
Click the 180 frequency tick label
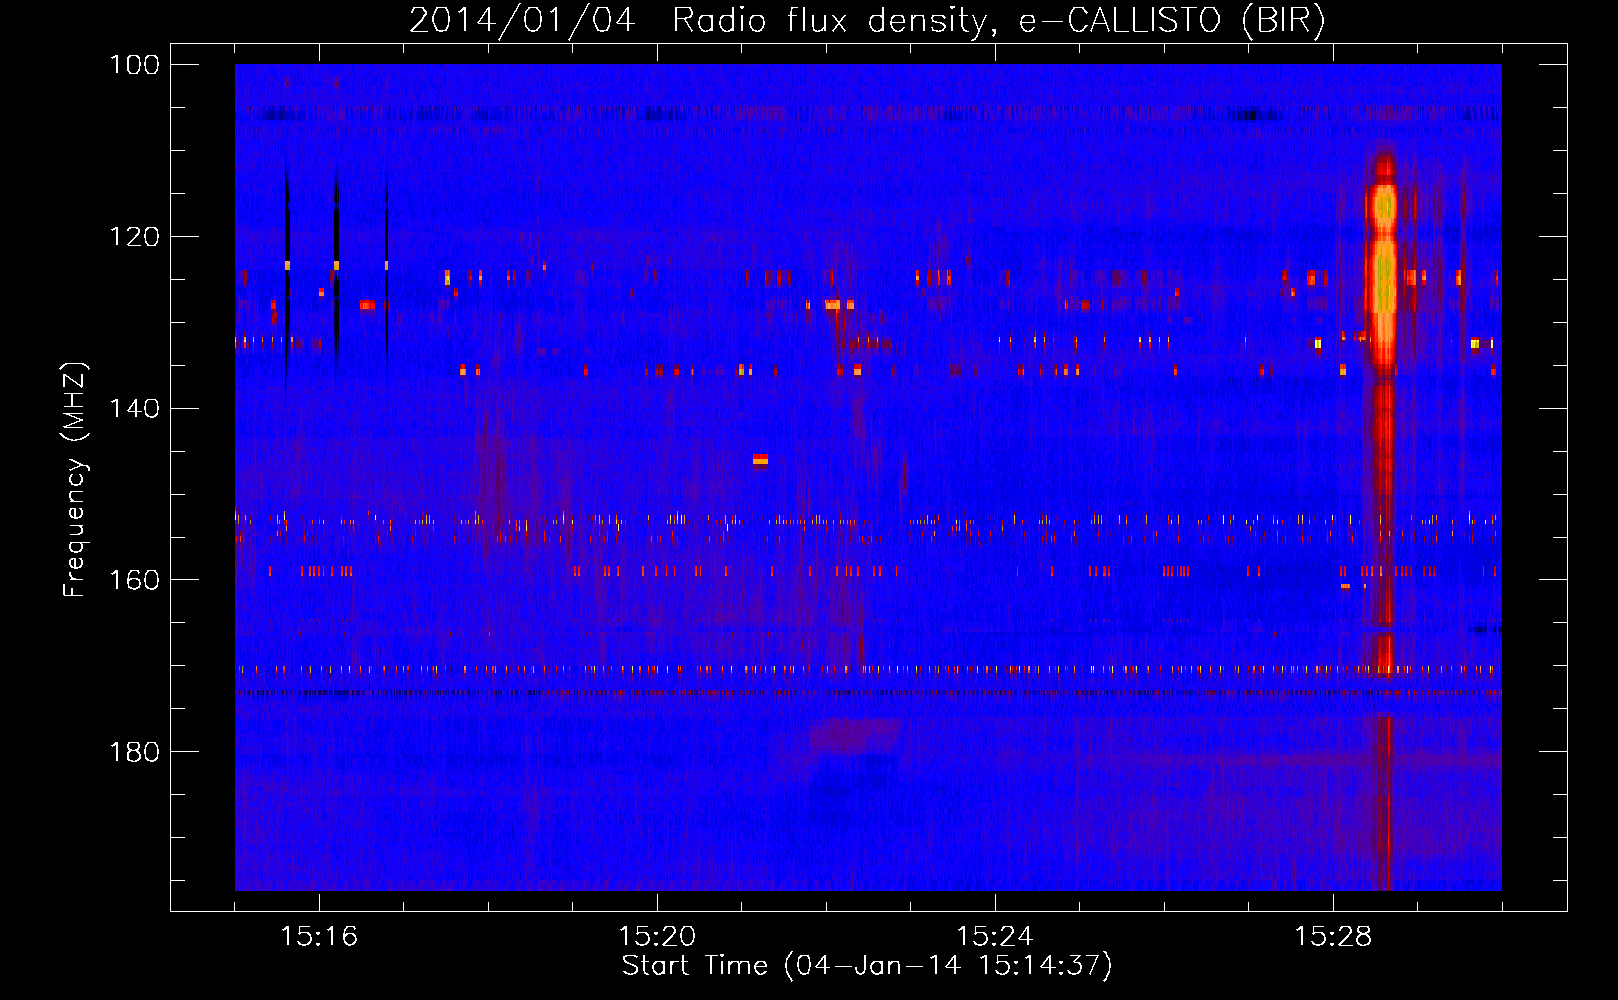(x=135, y=752)
